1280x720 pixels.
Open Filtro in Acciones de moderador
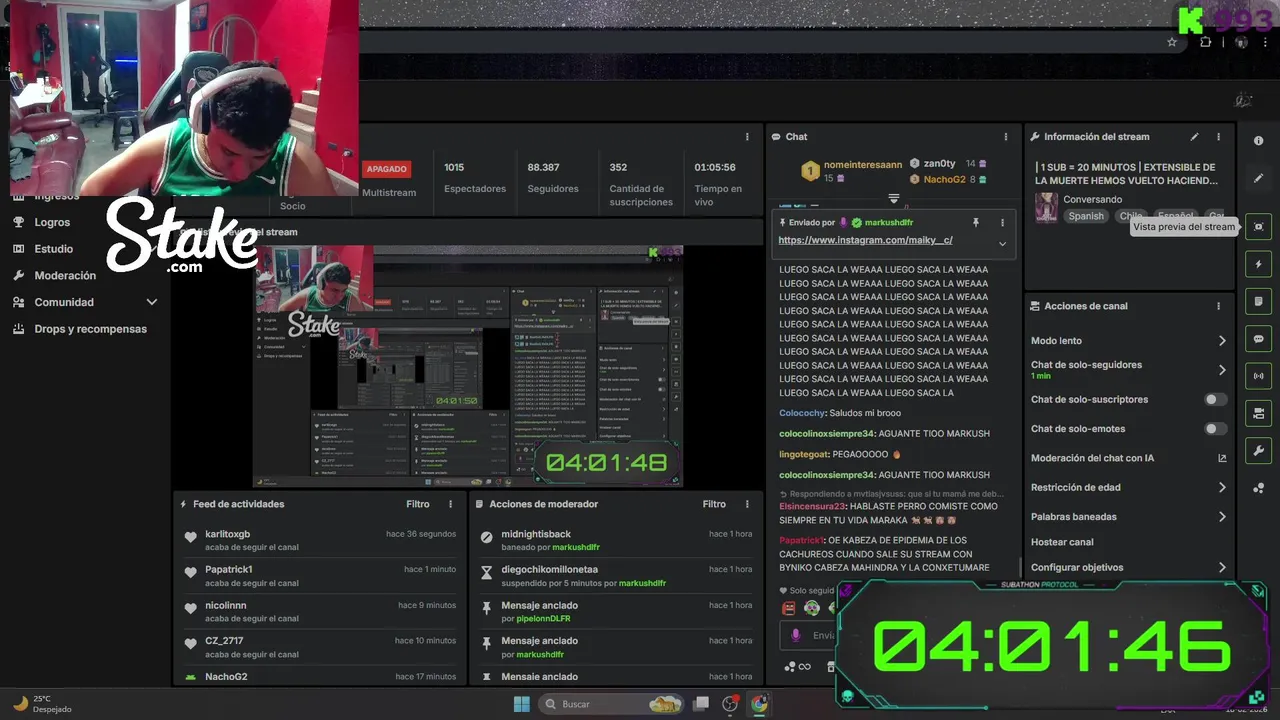click(714, 504)
